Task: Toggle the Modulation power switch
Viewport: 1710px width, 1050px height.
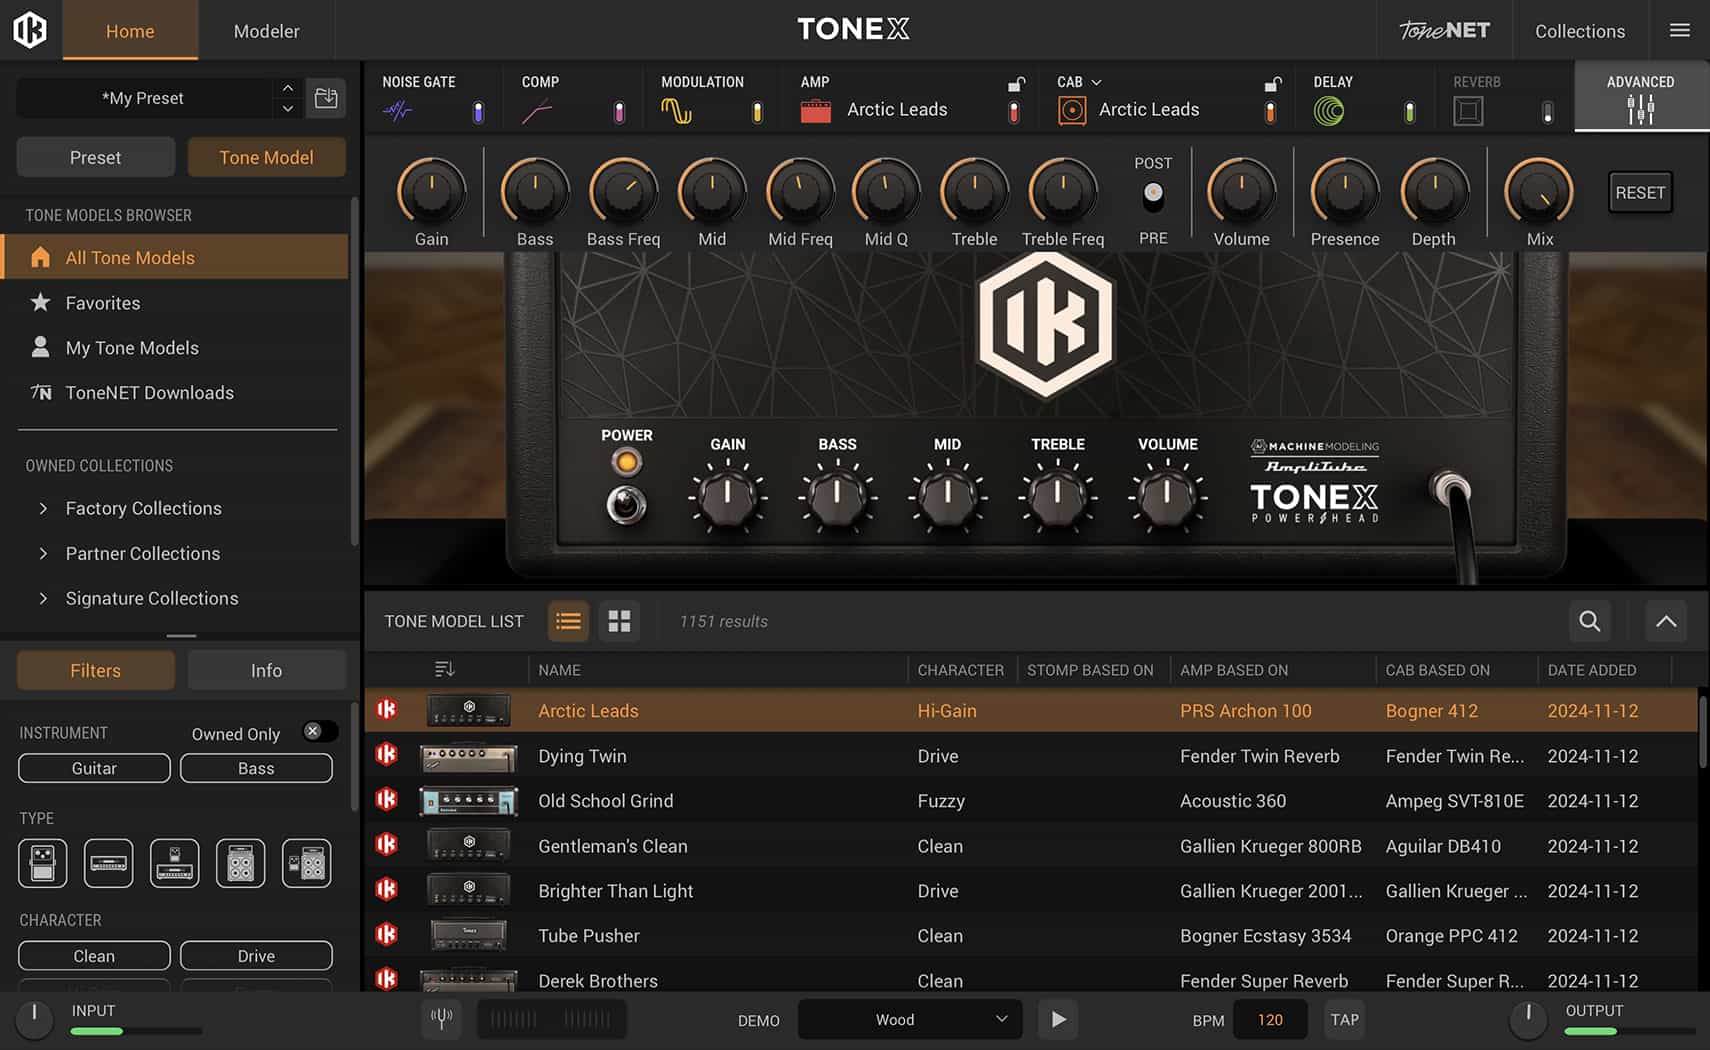Action: (757, 112)
